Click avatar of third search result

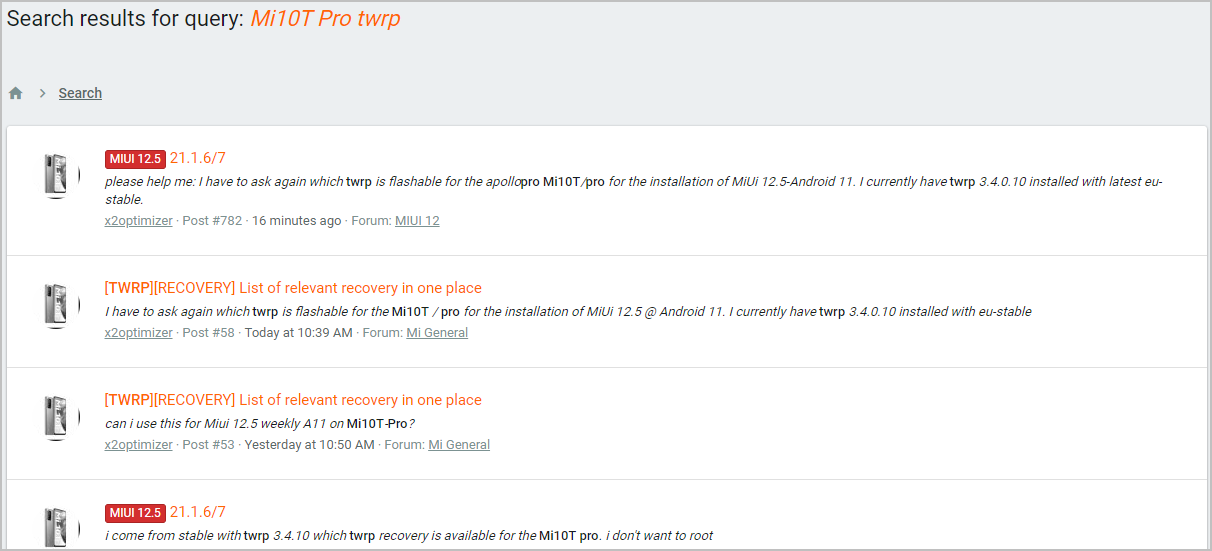(62, 416)
